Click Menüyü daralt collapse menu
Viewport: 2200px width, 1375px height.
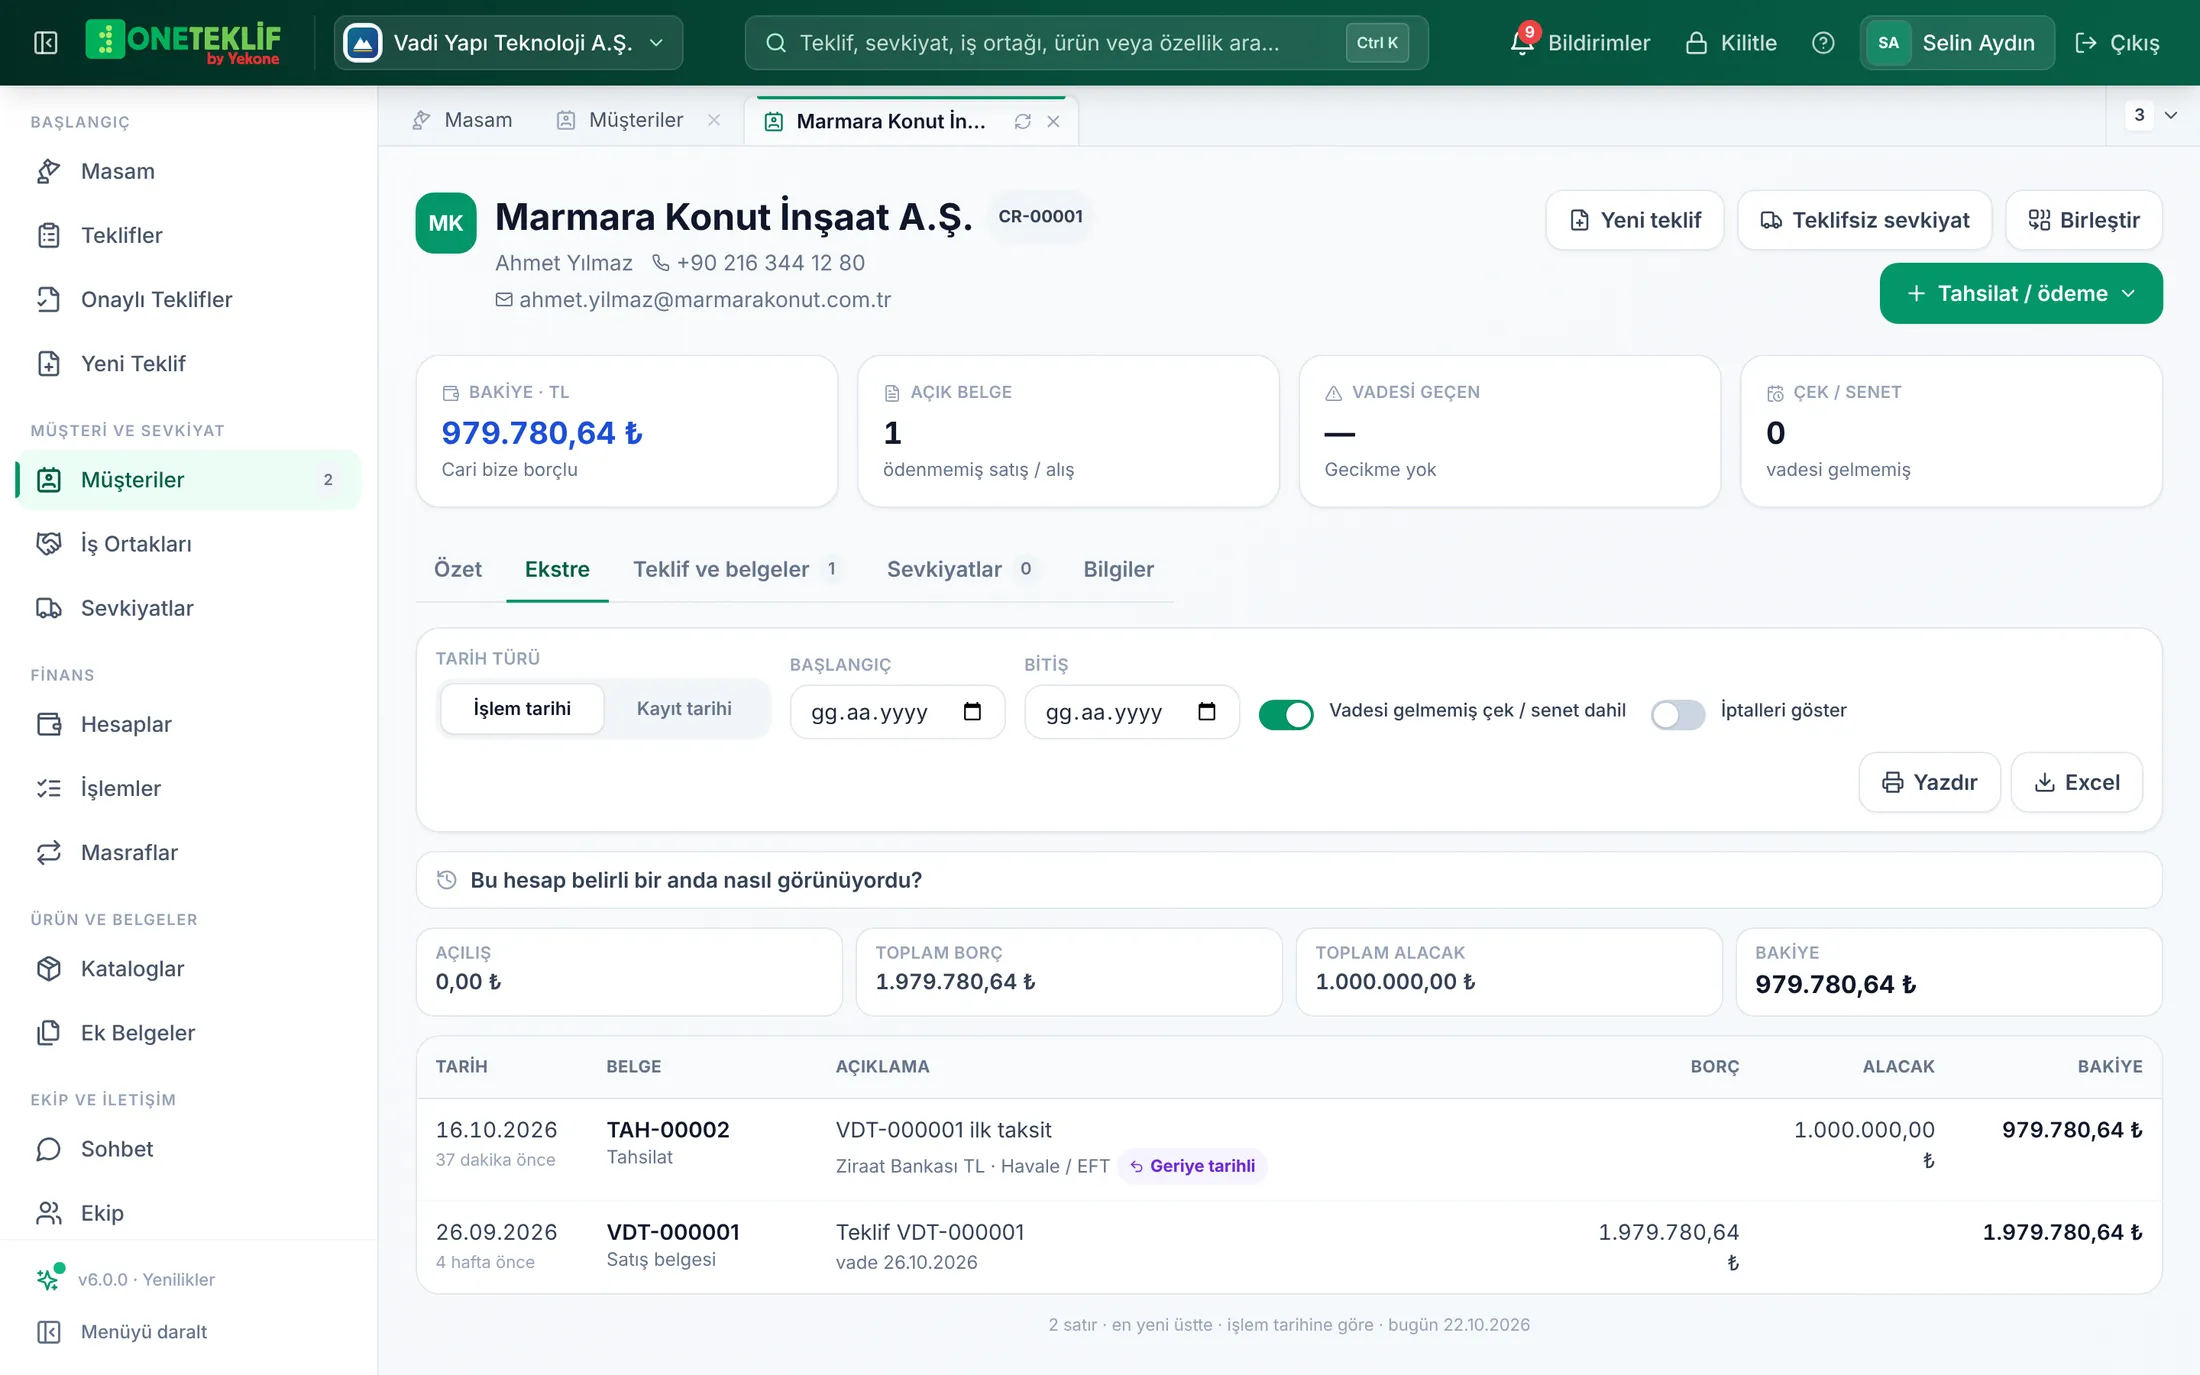pos(189,1332)
